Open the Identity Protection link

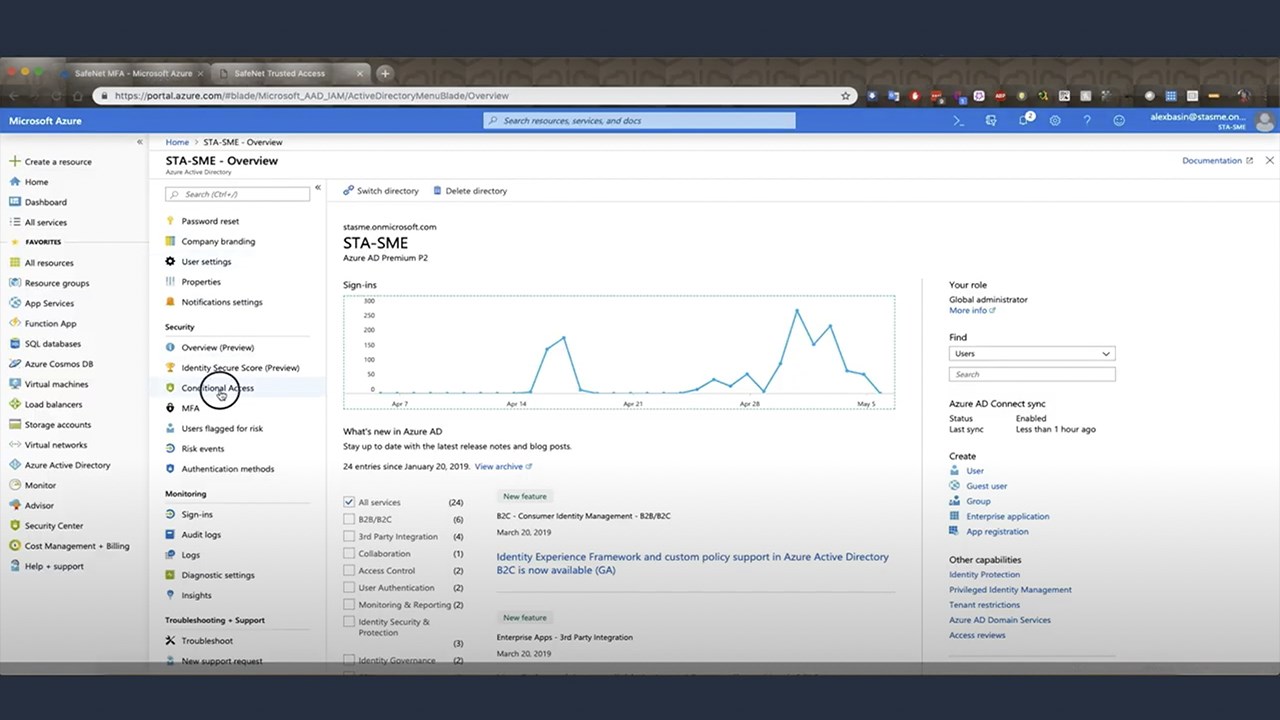pos(985,574)
